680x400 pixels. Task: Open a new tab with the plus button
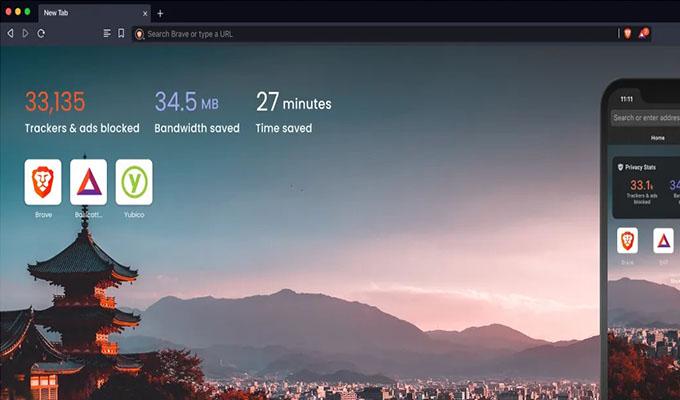pyautogui.click(x=160, y=13)
